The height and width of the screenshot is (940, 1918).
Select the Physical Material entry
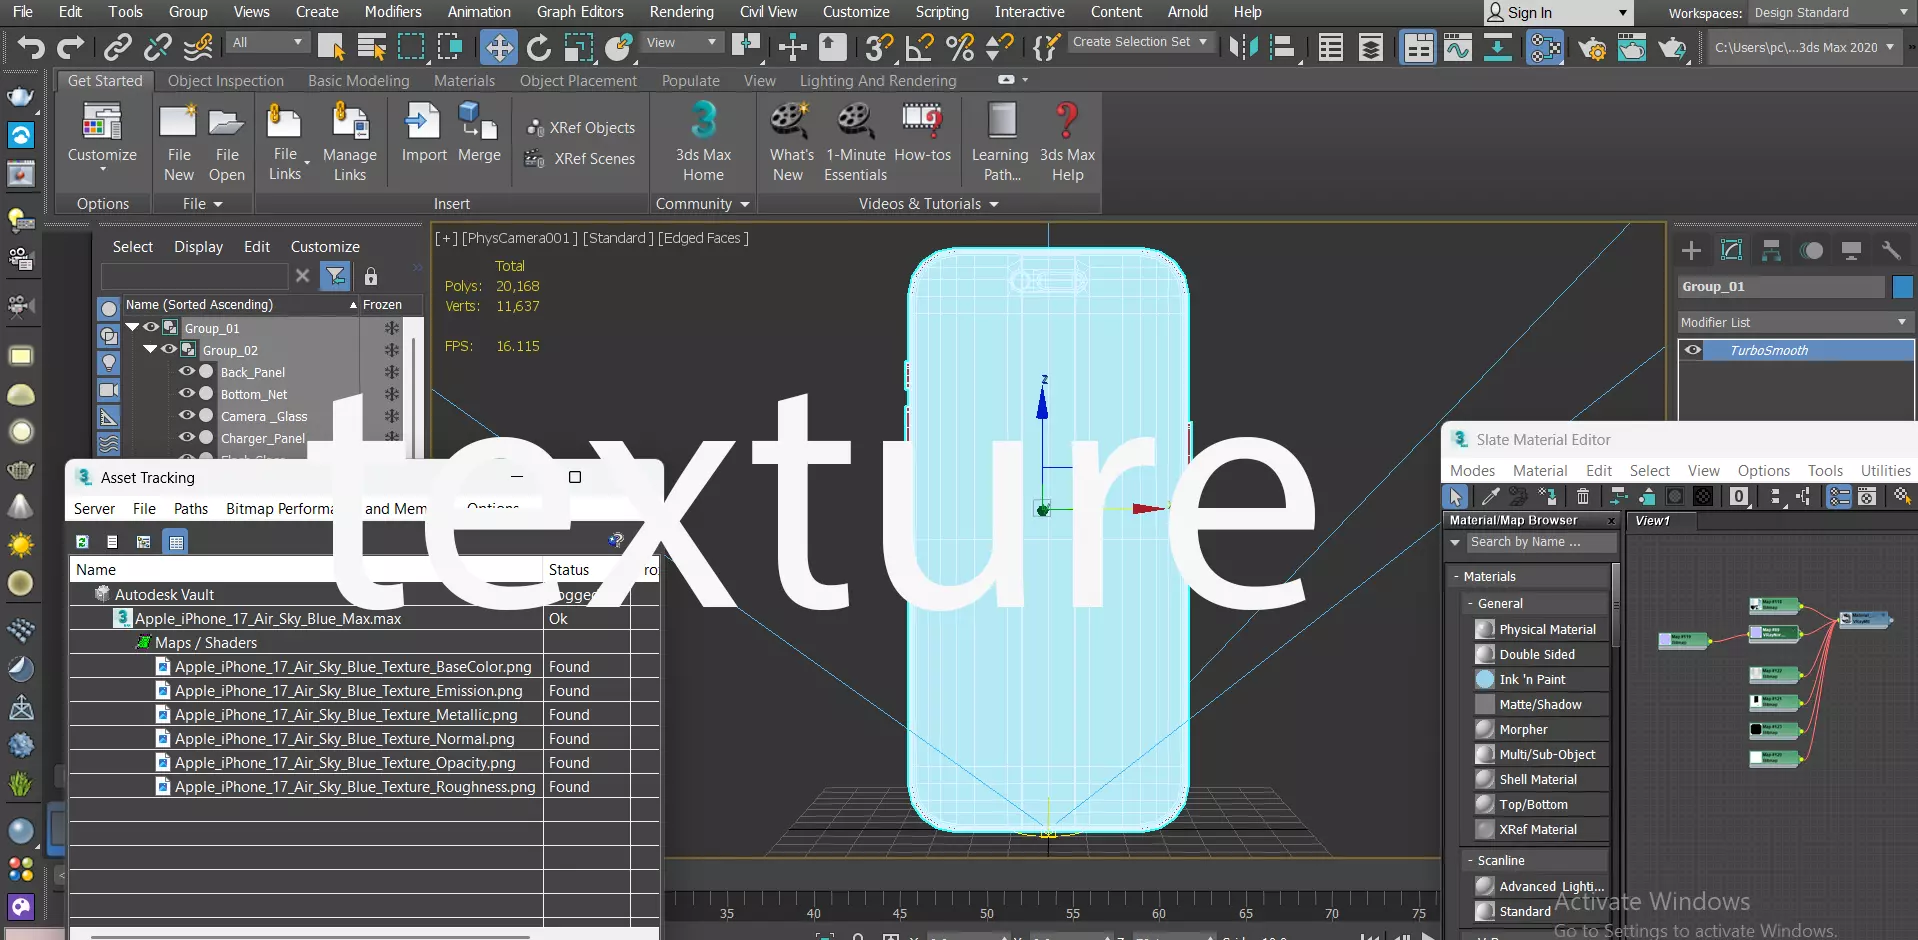(x=1540, y=629)
